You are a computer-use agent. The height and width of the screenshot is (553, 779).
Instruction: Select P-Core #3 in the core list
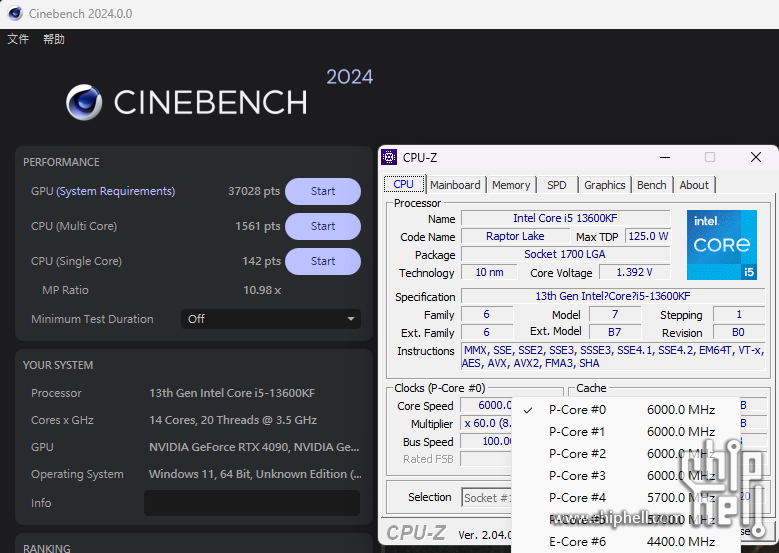pos(625,475)
